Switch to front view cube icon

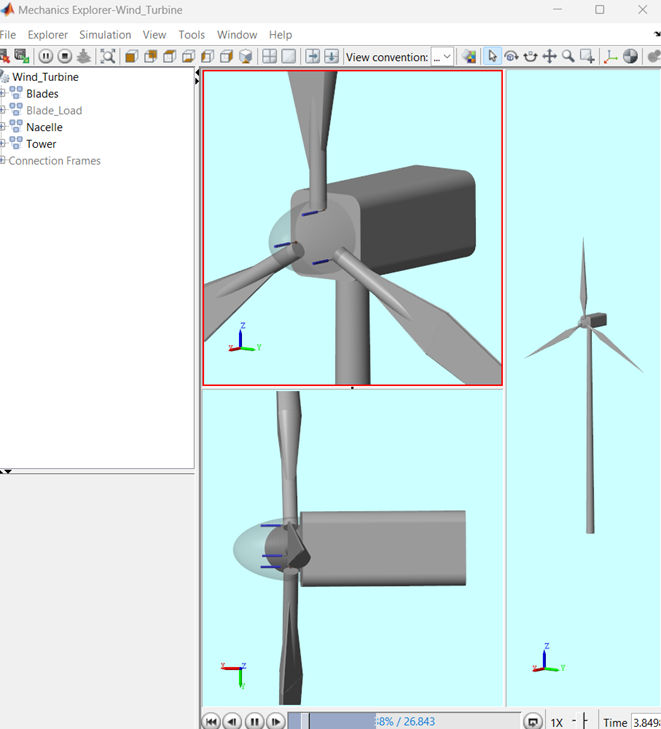click(132, 57)
